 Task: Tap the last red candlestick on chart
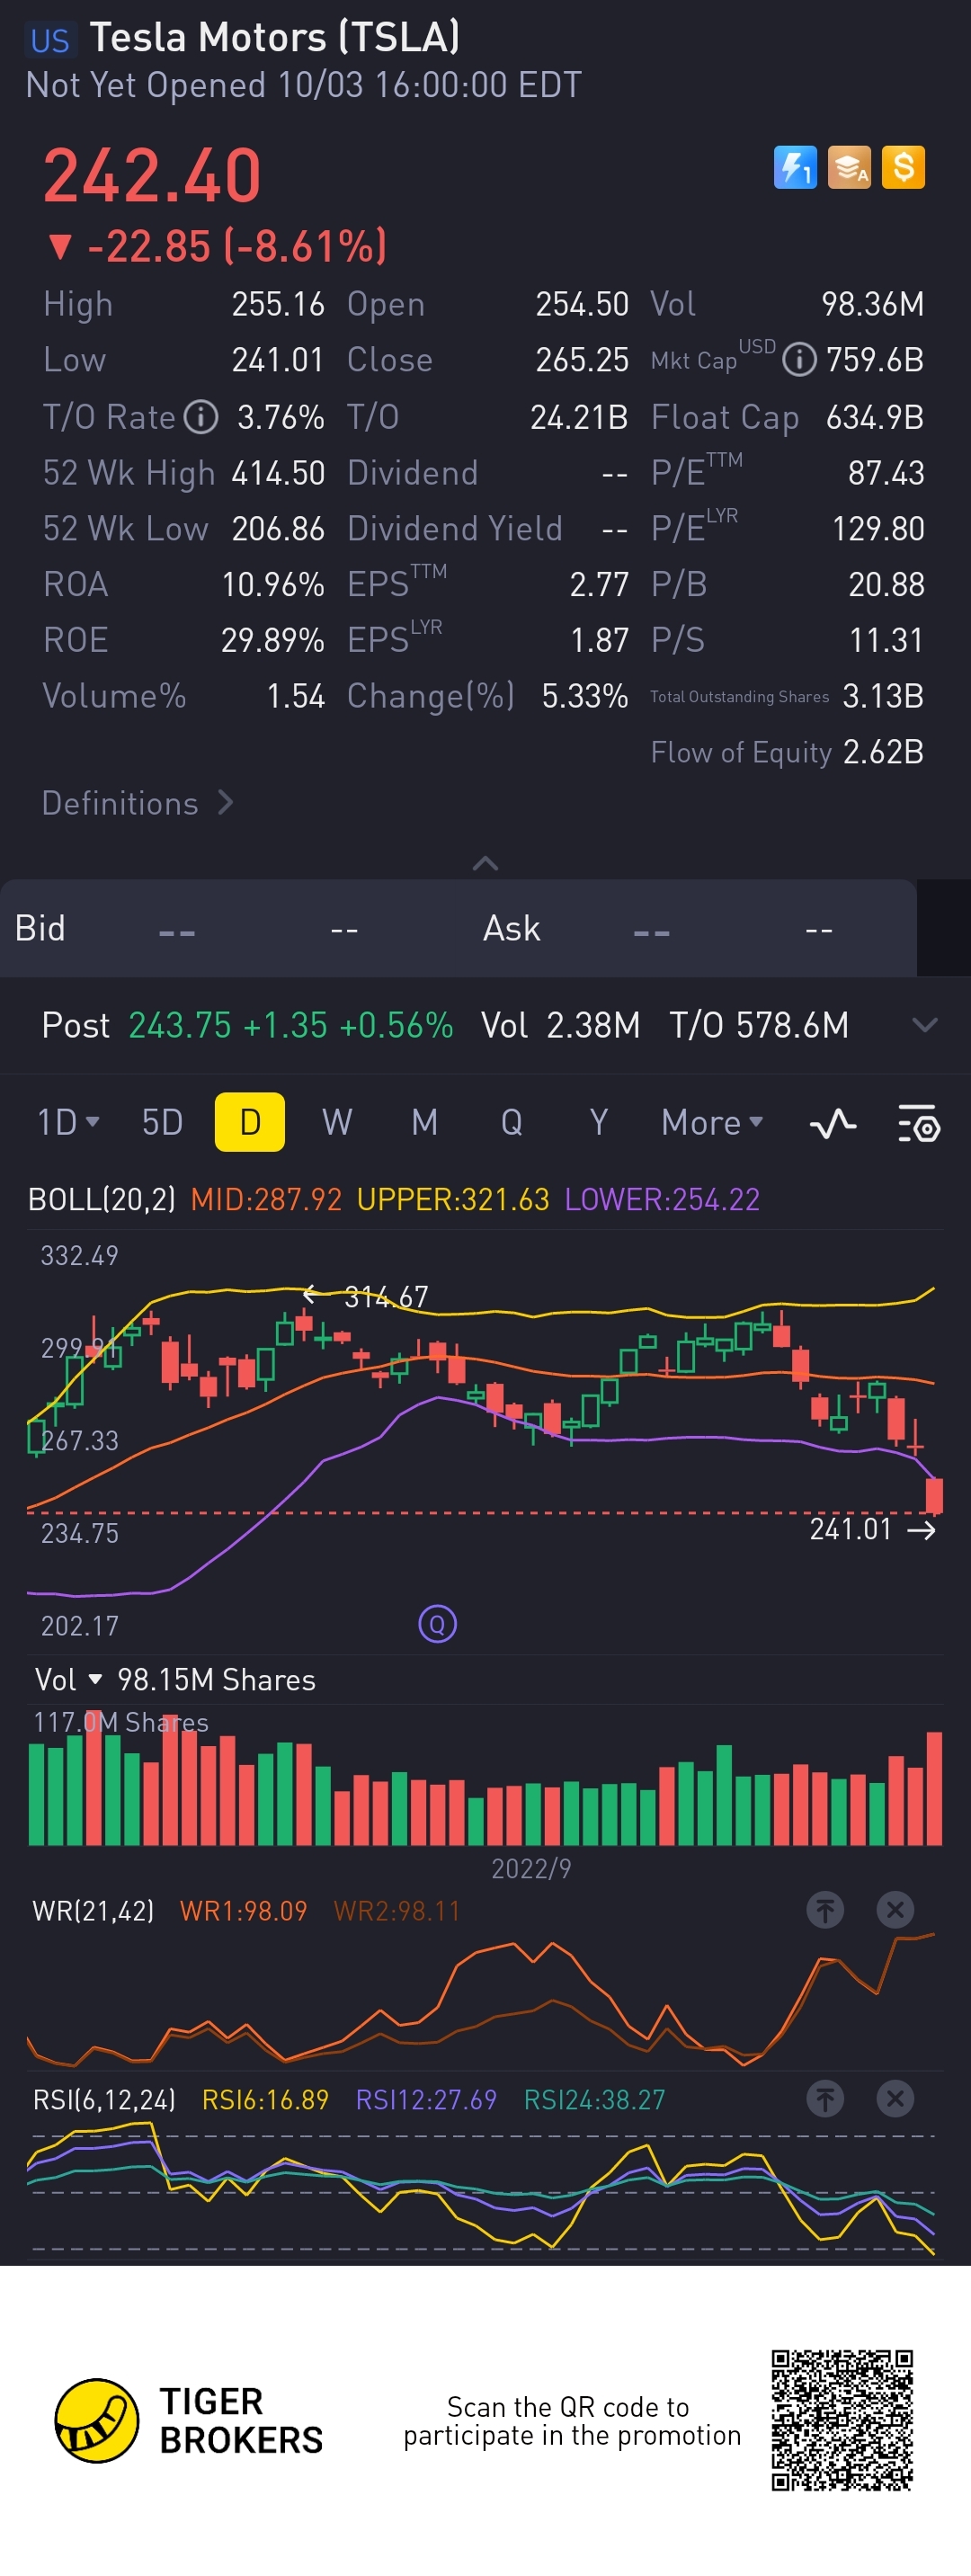934,1496
